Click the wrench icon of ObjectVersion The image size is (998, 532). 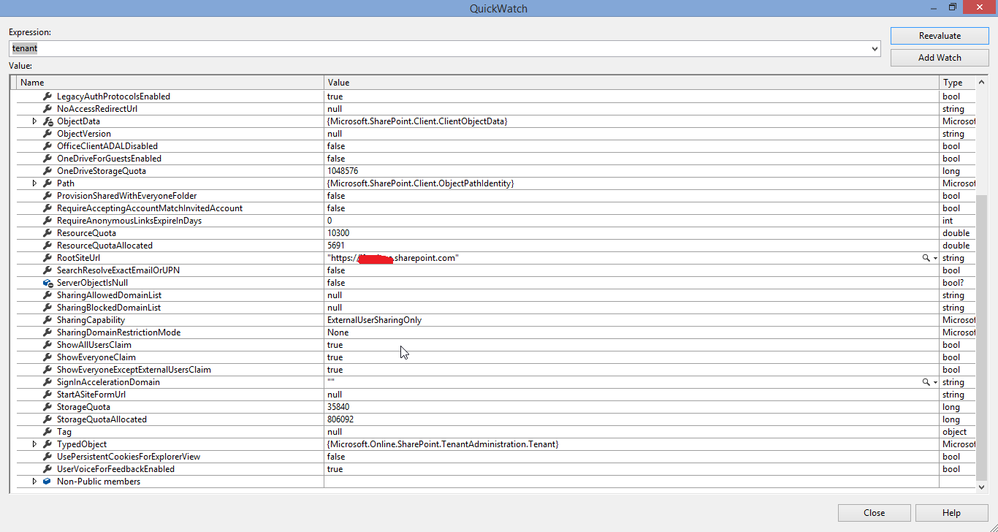tap(47, 134)
